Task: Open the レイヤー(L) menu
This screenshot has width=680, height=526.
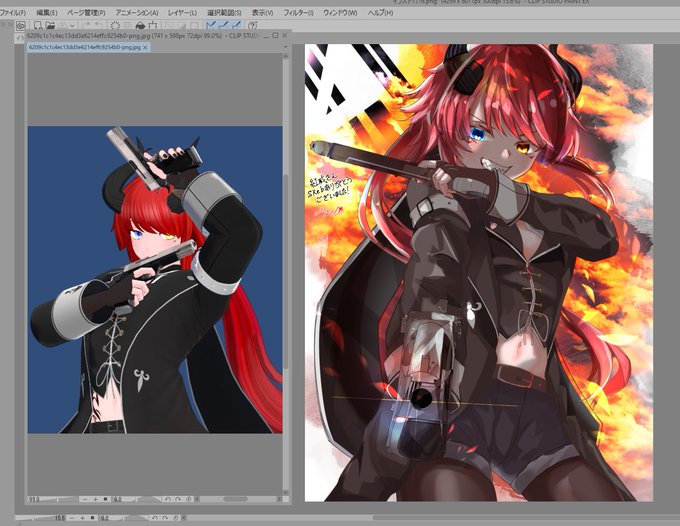Action: 182,13
